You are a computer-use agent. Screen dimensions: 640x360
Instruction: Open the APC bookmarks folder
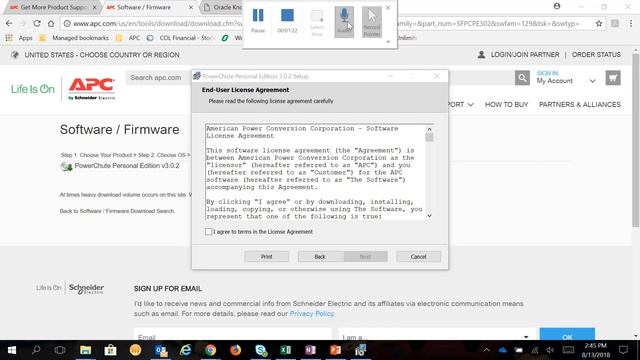click(128, 38)
